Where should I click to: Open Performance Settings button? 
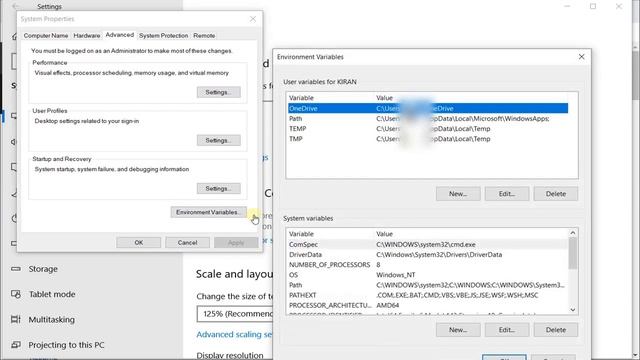point(218,92)
